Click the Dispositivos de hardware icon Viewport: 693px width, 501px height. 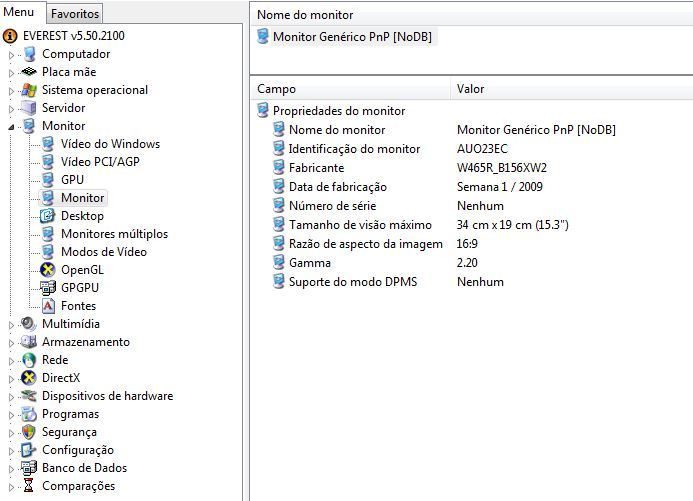pos(29,396)
